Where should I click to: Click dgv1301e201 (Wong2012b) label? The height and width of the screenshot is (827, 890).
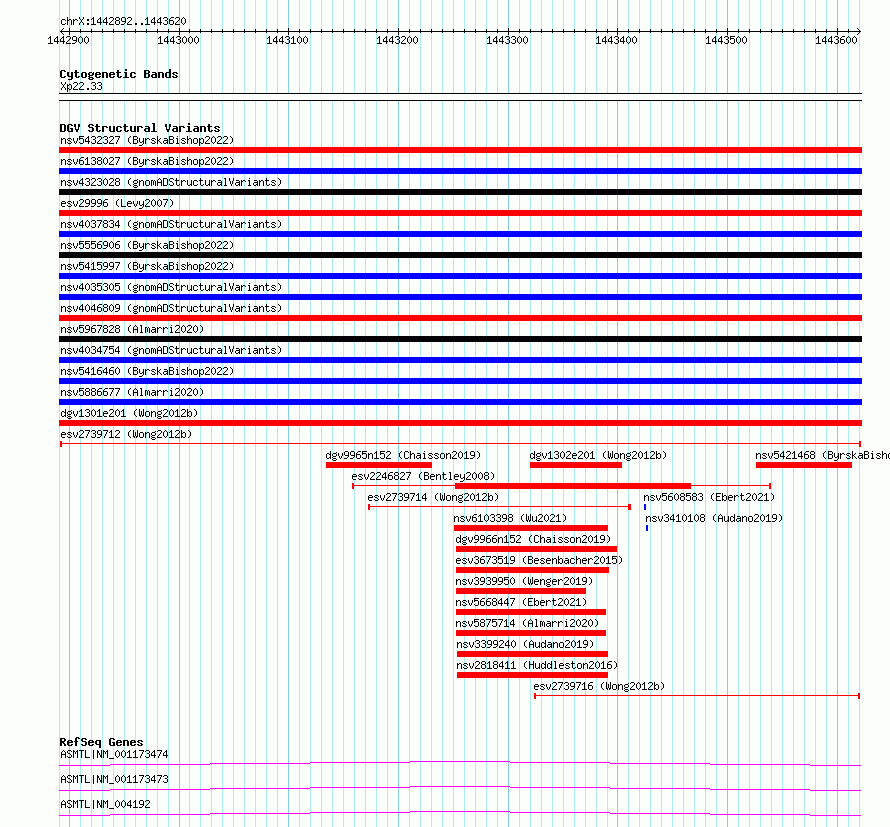[x=129, y=413]
